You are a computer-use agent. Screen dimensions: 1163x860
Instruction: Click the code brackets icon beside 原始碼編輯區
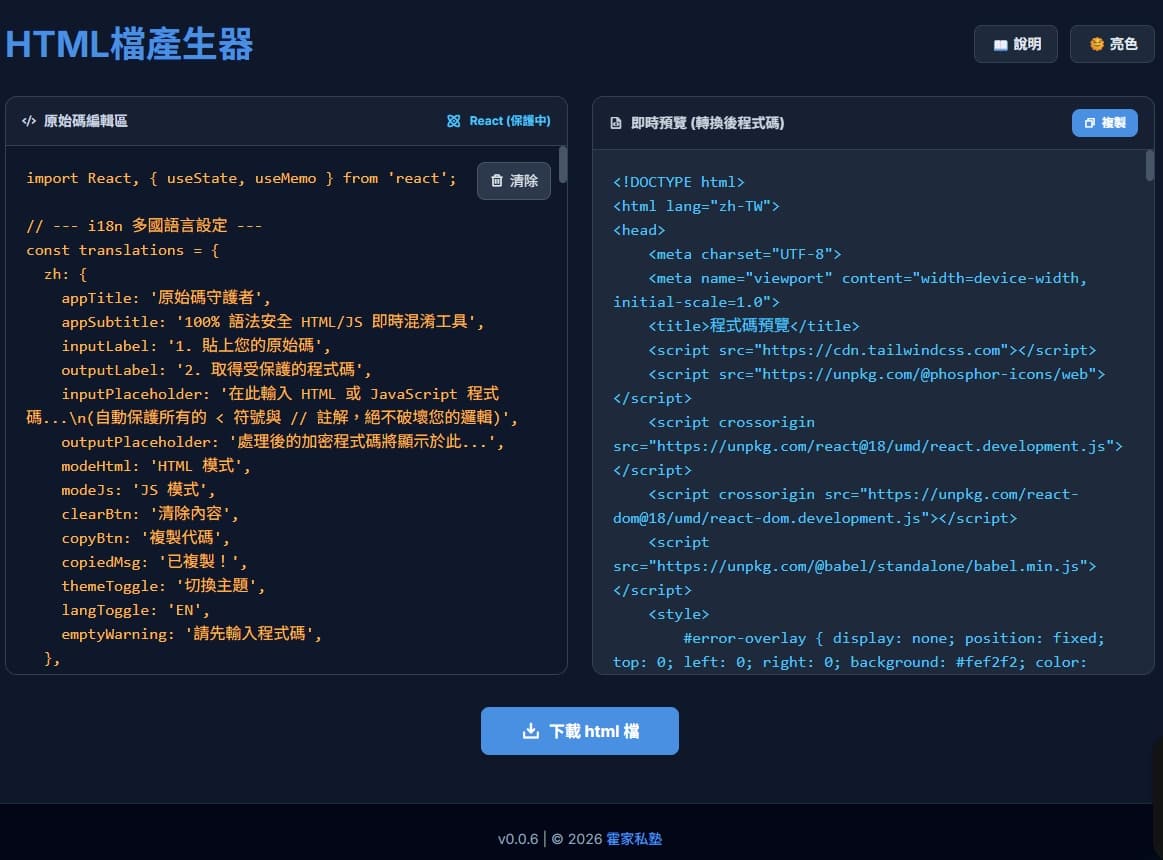pos(29,121)
